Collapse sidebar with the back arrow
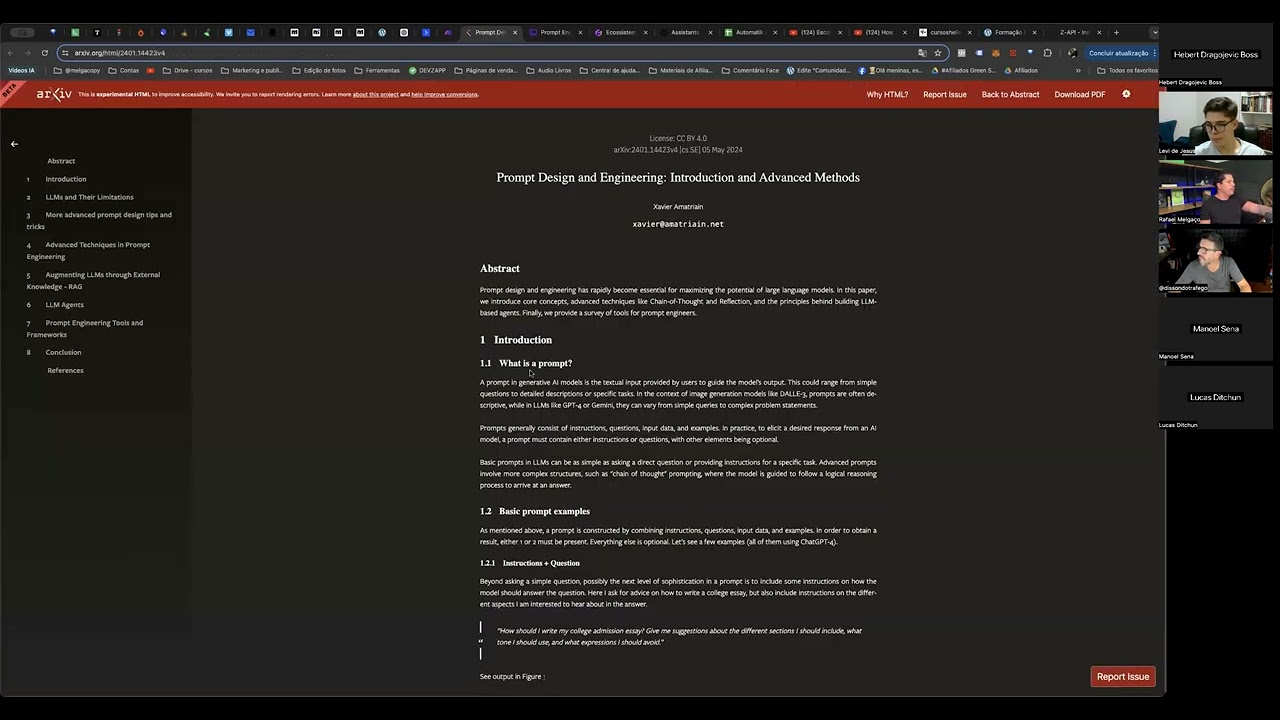Viewport: 1280px width, 720px height. (x=14, y=144)
